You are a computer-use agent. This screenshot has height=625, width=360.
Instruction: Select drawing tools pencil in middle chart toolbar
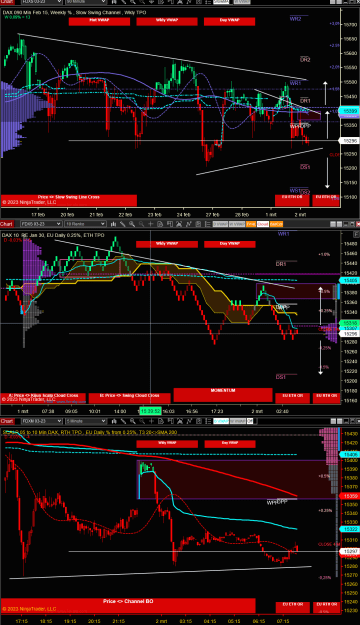122,224
